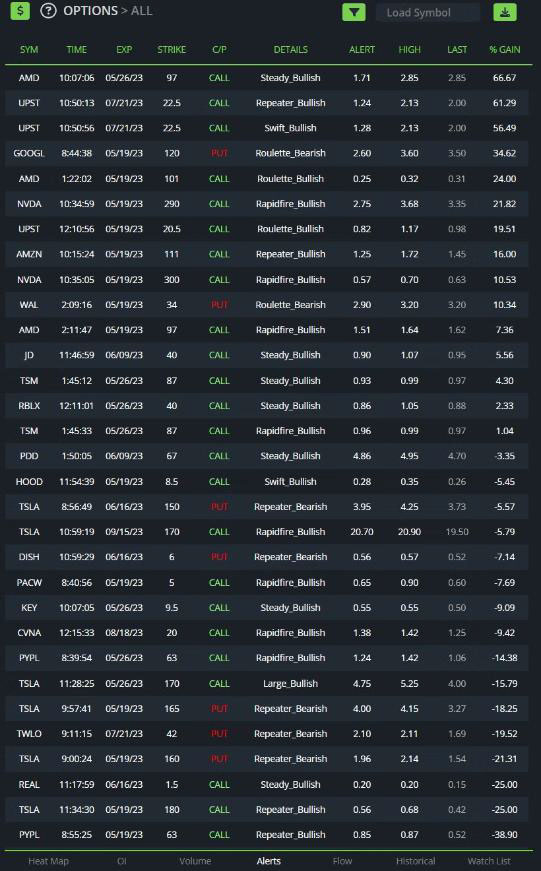Click Repeater_Bullish on UPST 10:50:13 row
Screen dimensions: 541x871
[x=290, y=103]
